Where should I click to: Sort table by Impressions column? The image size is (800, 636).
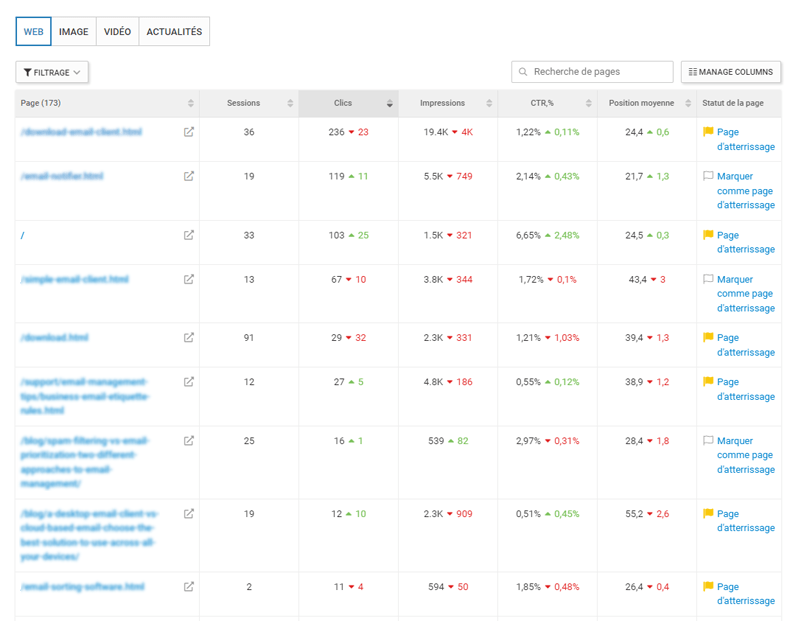point(442,103)
